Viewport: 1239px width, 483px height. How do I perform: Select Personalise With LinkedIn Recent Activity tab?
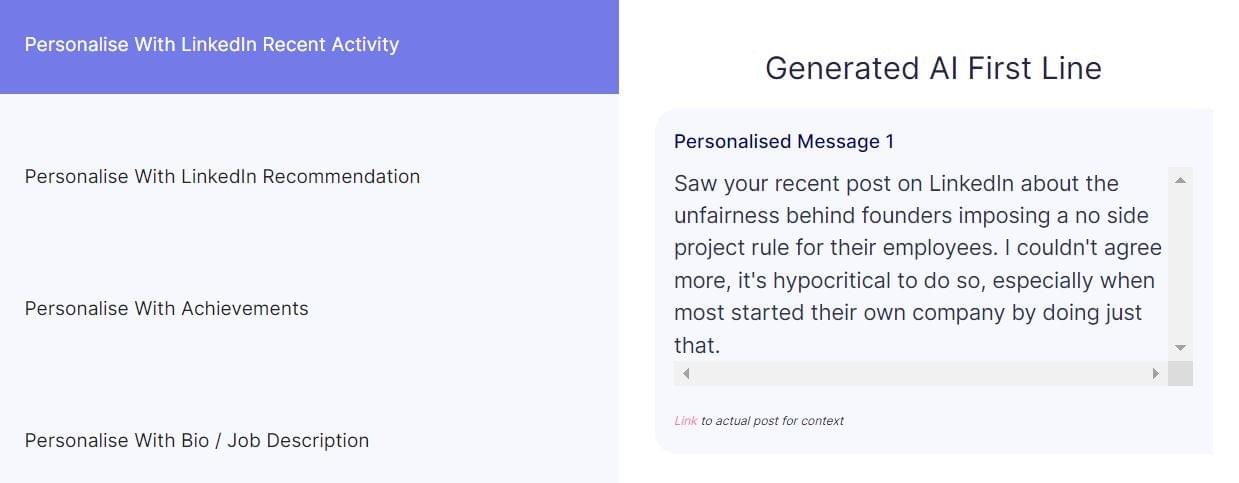[x=212, y=45]
